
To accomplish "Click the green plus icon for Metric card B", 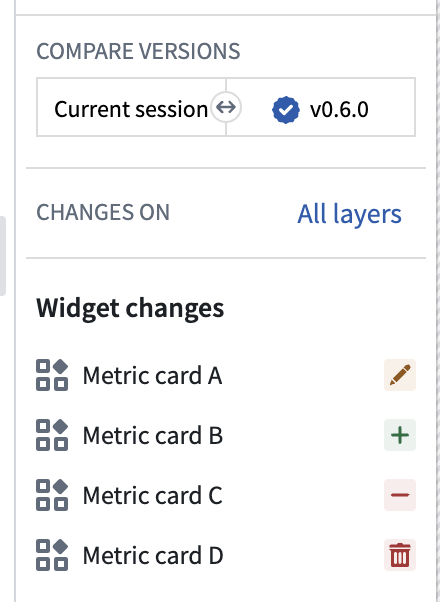I will [x=400, y=435].
